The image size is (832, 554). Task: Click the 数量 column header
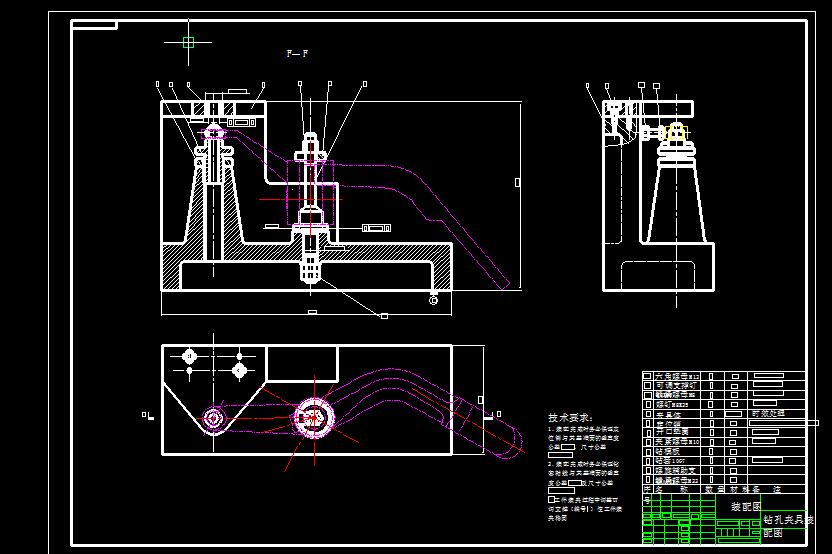714,489
